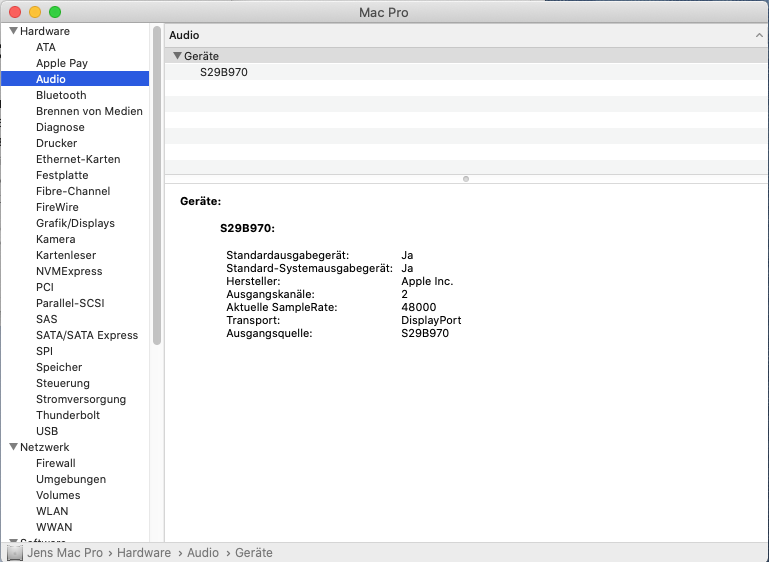
Task: Select Diagnose in the sidebar
Action: tap(60, 127)
